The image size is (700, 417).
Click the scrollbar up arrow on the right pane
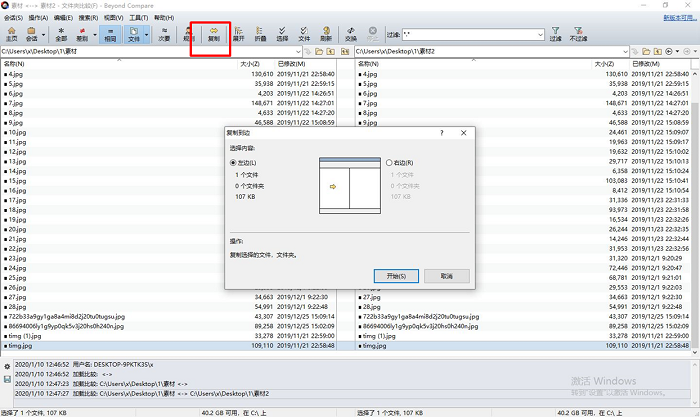tap(695, 74)
